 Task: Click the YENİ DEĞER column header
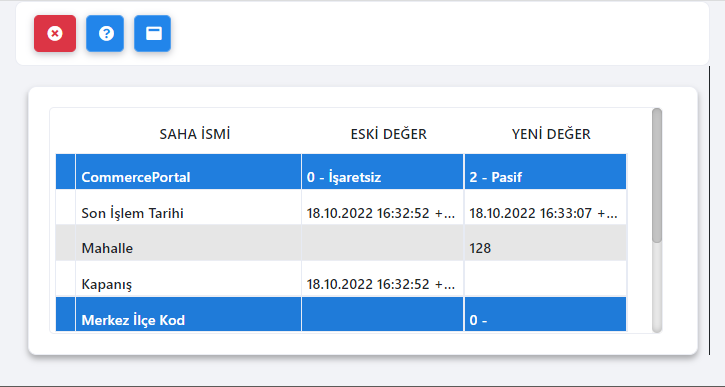coord(551,134)
